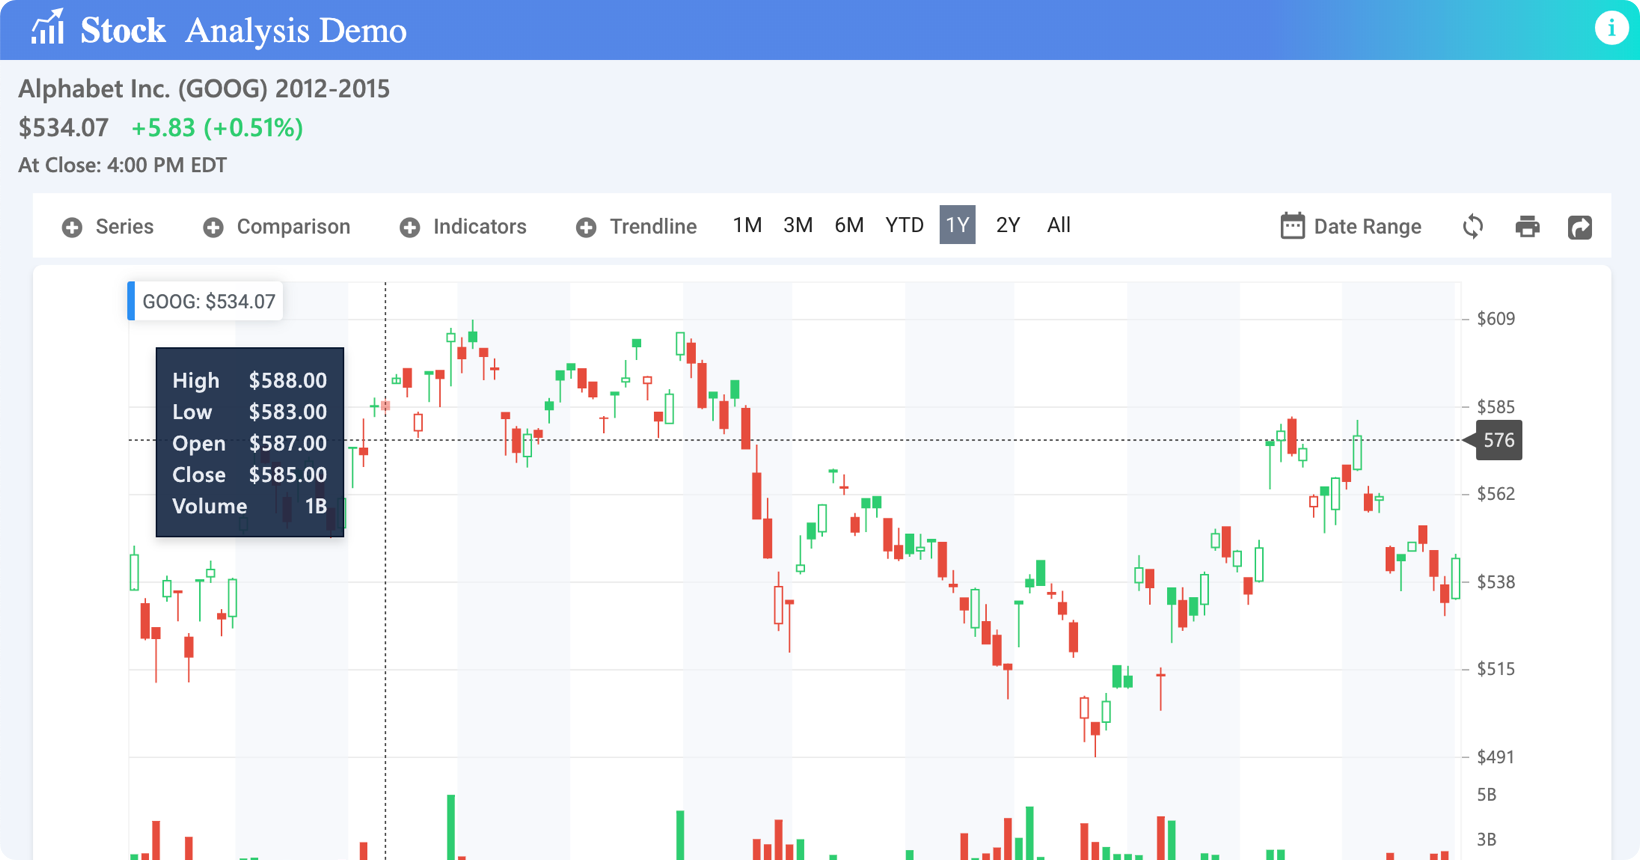Open the Series dropdown
The image size is (1640, 860).
108,227
